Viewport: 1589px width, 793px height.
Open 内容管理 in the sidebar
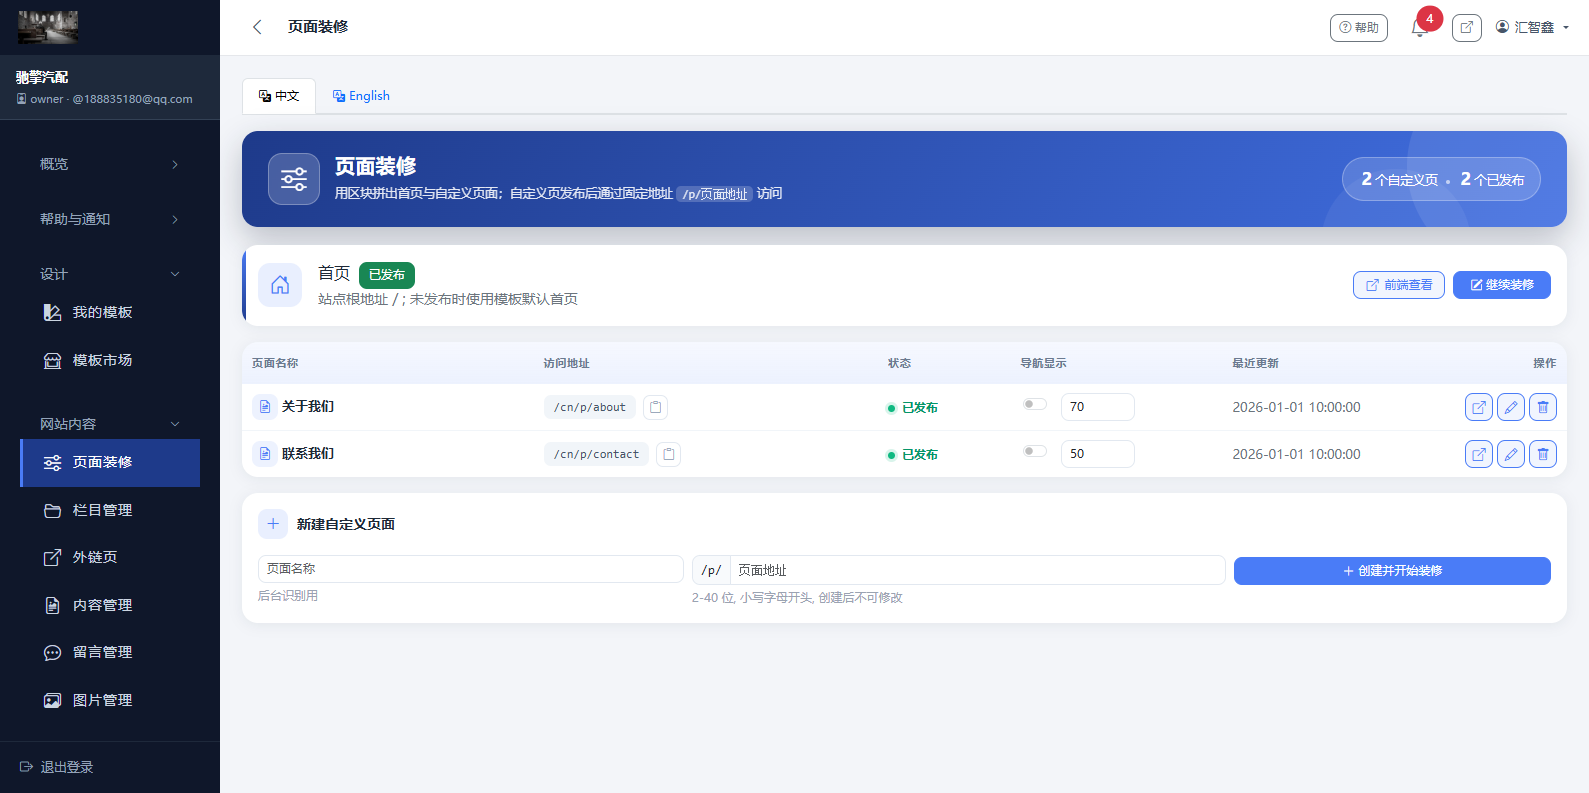110,605
